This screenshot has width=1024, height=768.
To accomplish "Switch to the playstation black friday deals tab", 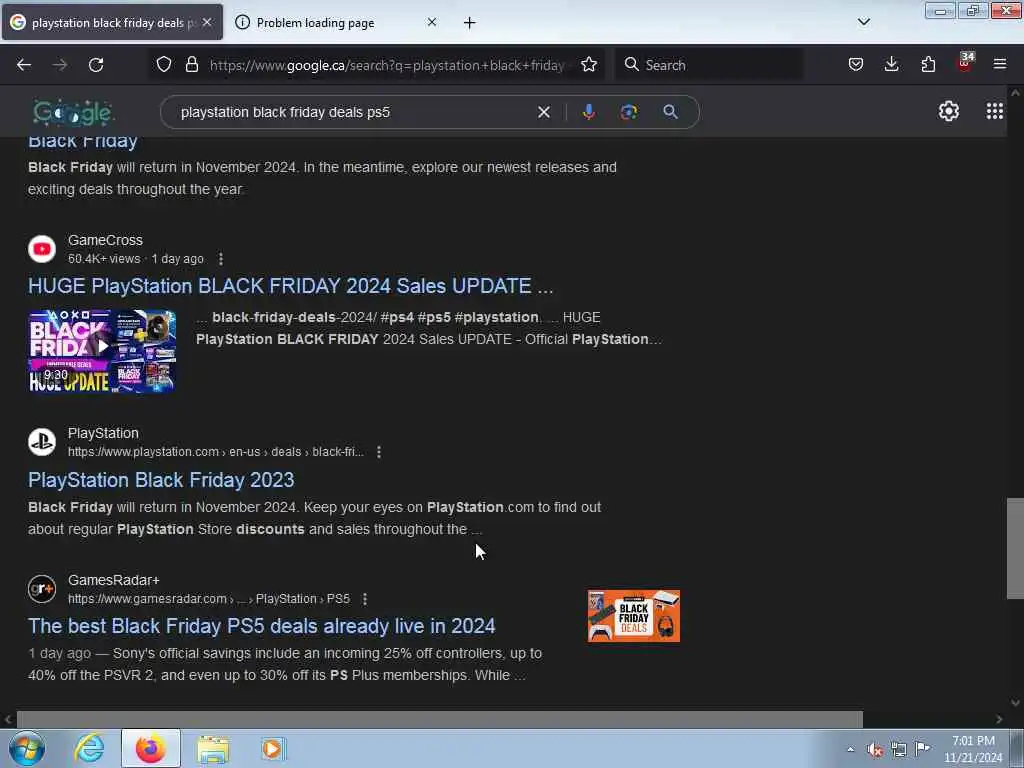I will [112, 23].
